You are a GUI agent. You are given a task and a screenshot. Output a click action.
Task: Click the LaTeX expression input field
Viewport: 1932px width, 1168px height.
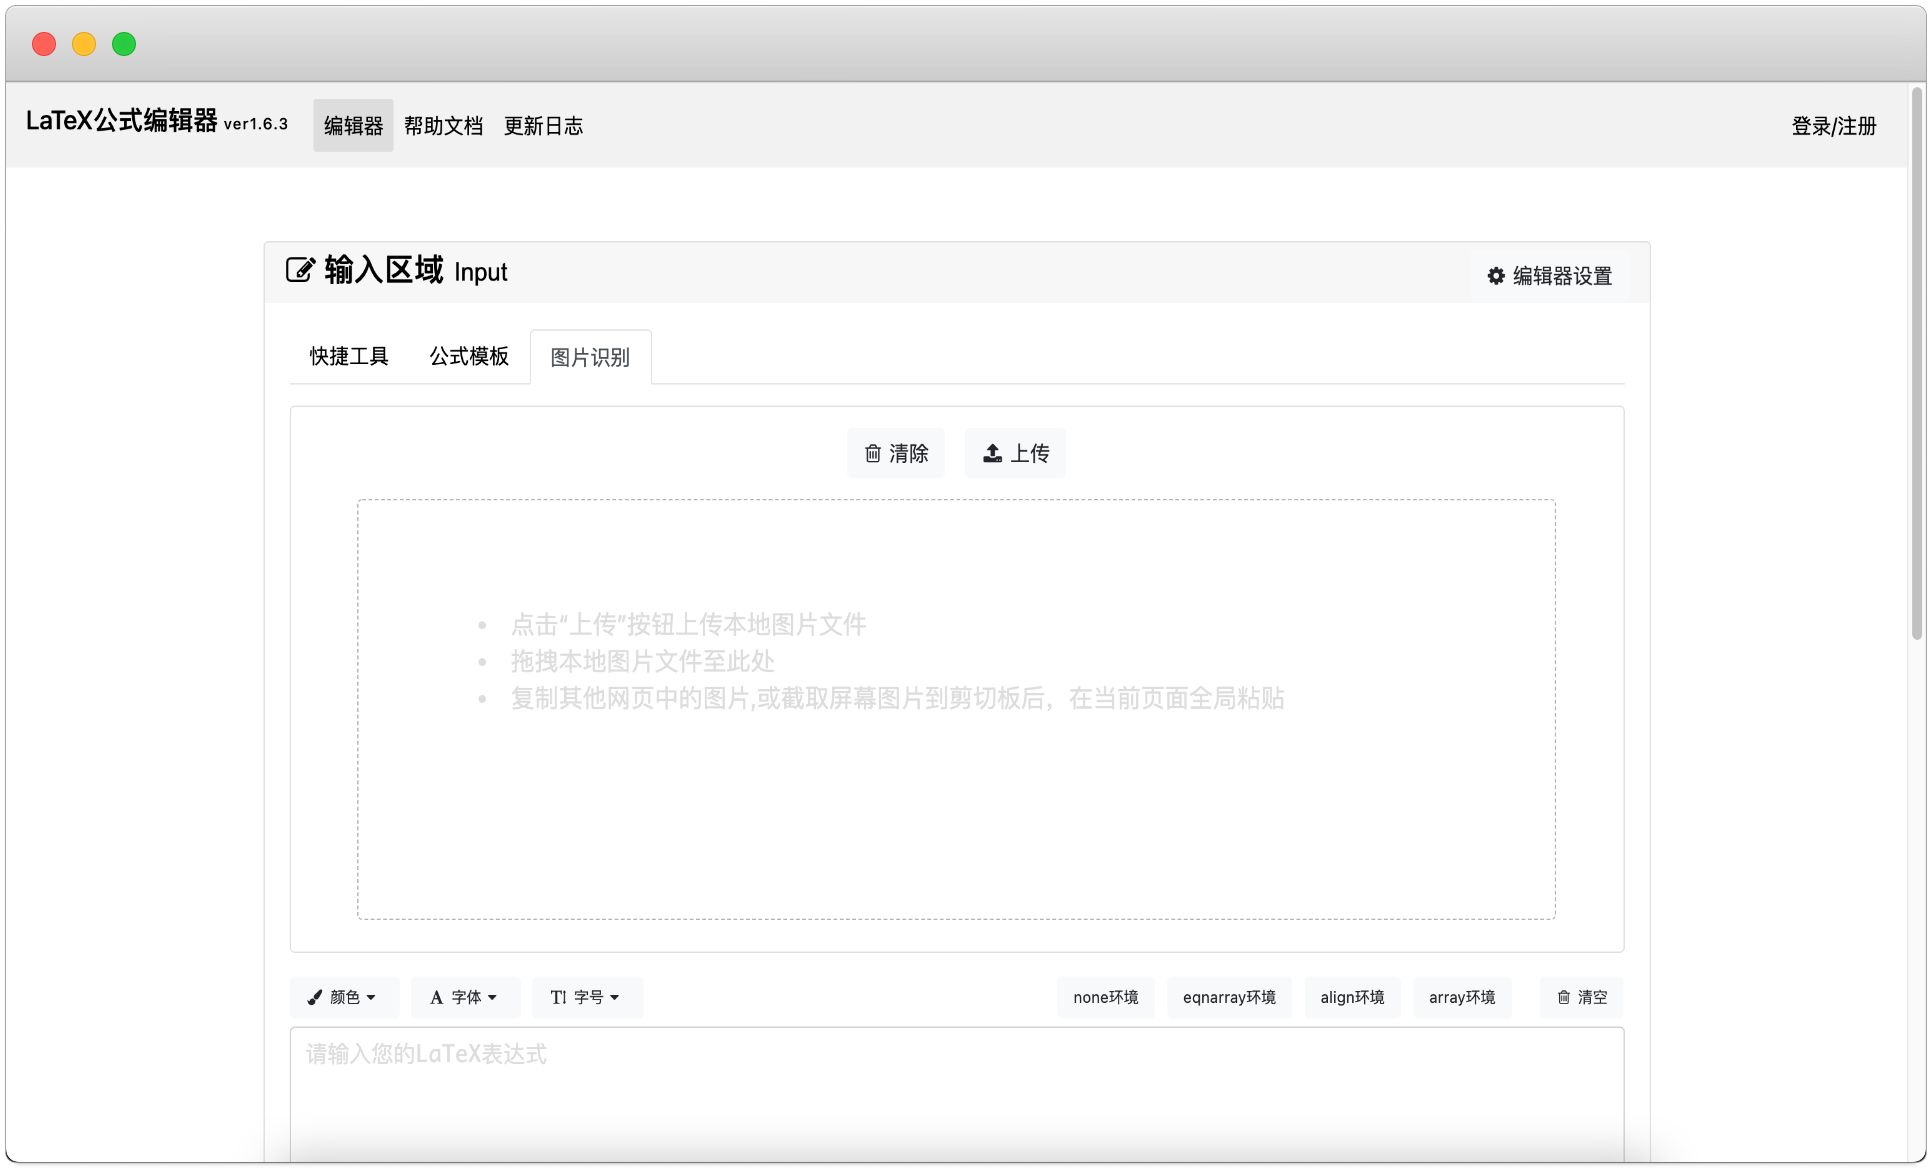point(957,1095)
